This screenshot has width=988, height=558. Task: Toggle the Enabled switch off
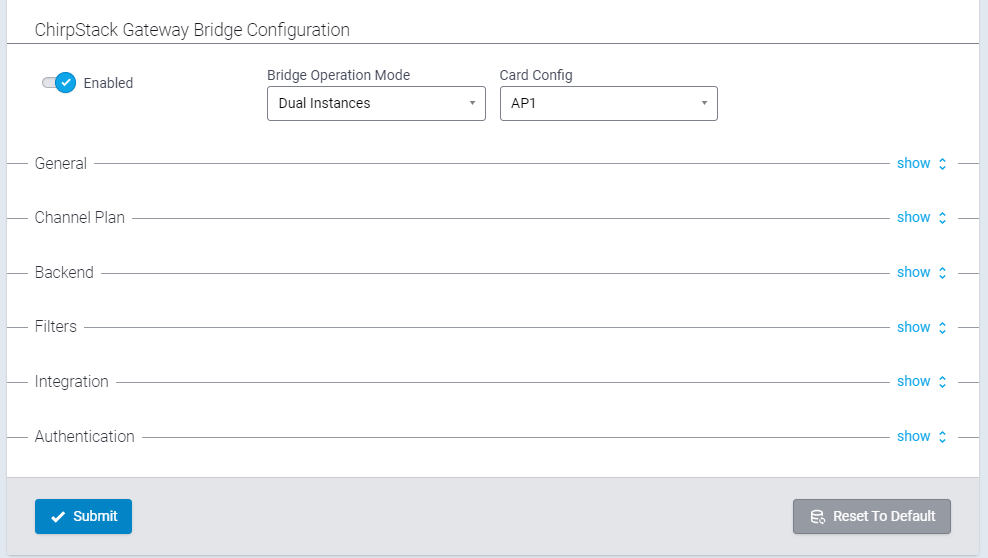click(x=59, y=83)
